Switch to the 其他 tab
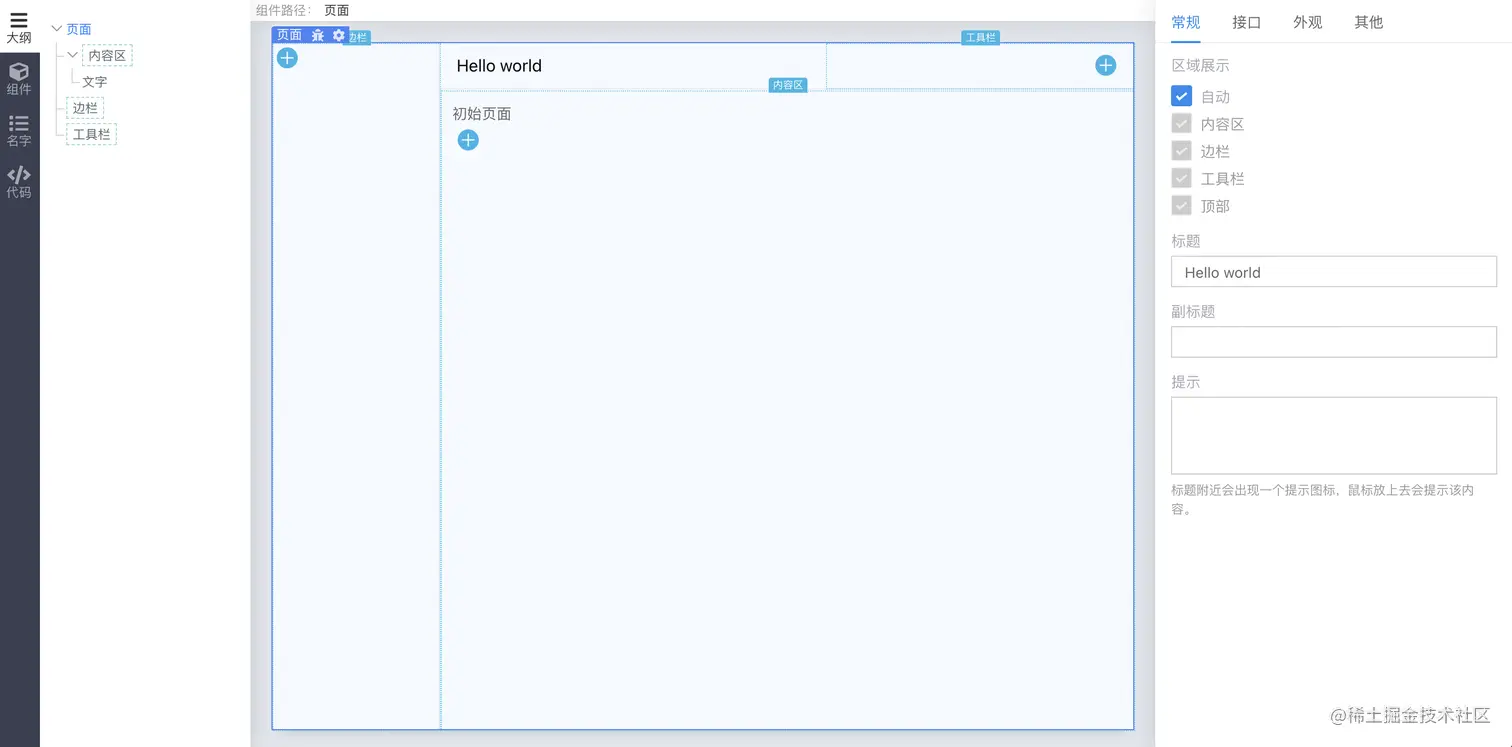The height and width of the screenshot is (747, 1512). (x=1368, y=22)
